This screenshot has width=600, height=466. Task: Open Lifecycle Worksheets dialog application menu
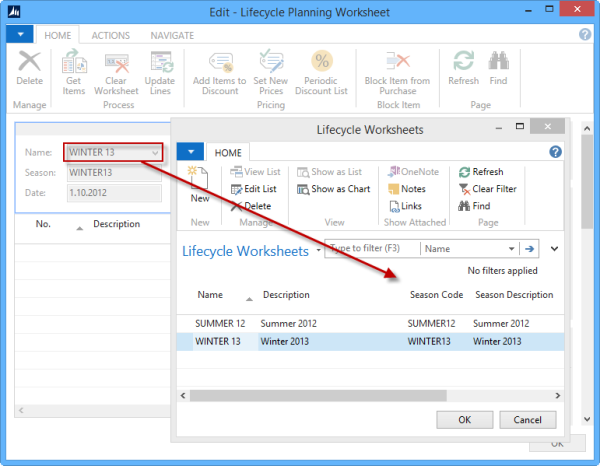coord(191,152)
